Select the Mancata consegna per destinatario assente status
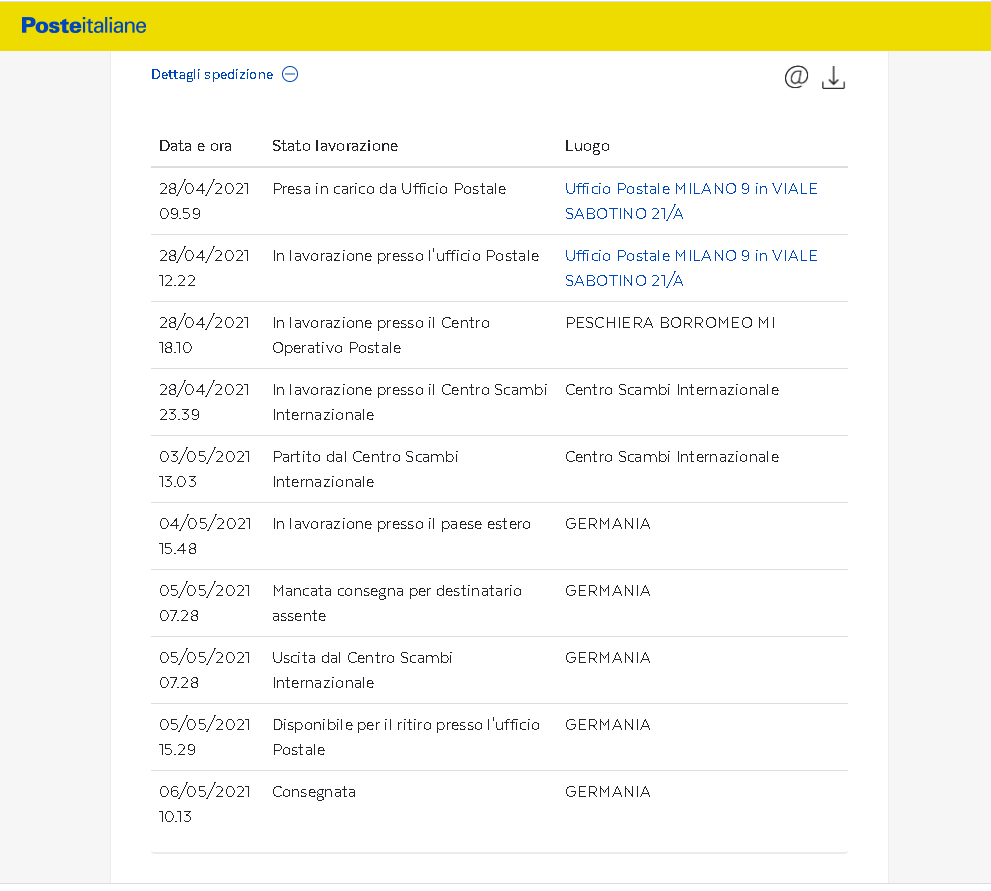The width and height of the screenshot is (991, 891). [397, 603]
